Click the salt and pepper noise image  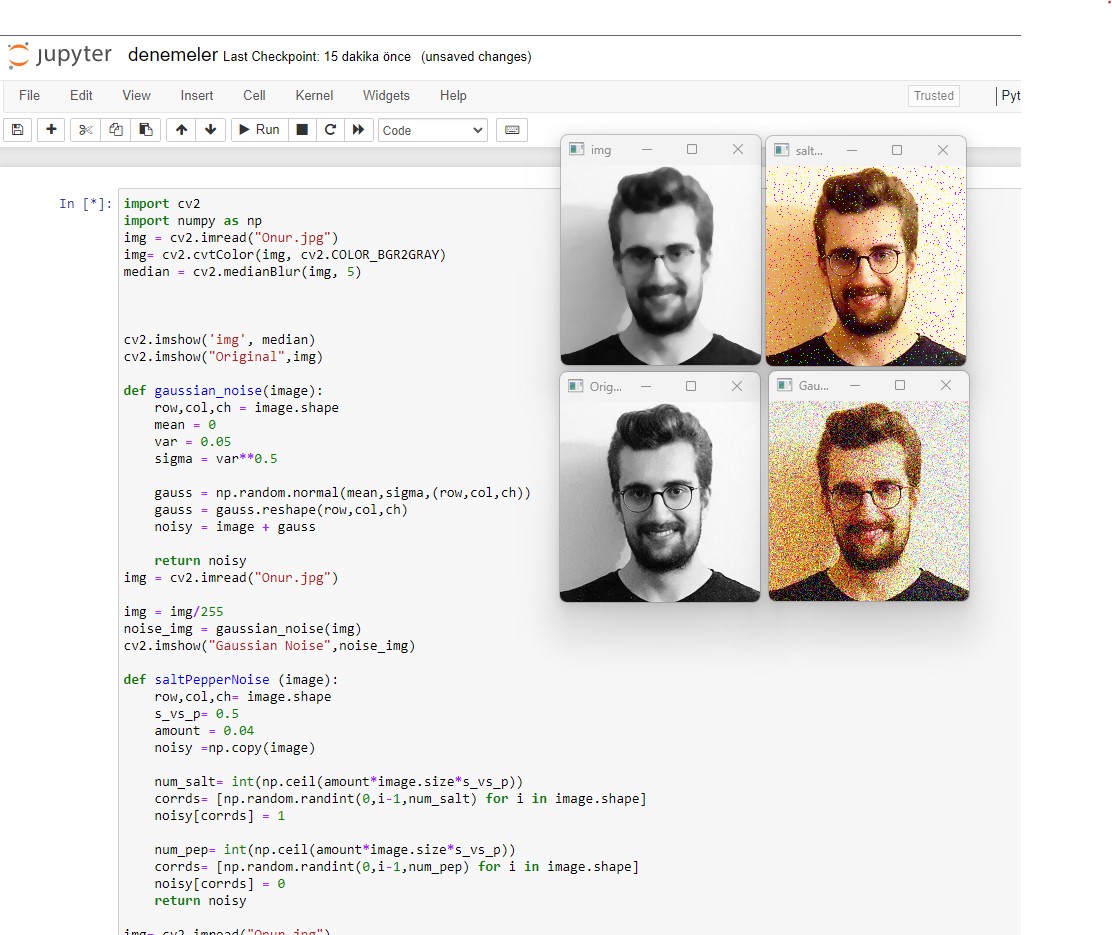(866, 265)
